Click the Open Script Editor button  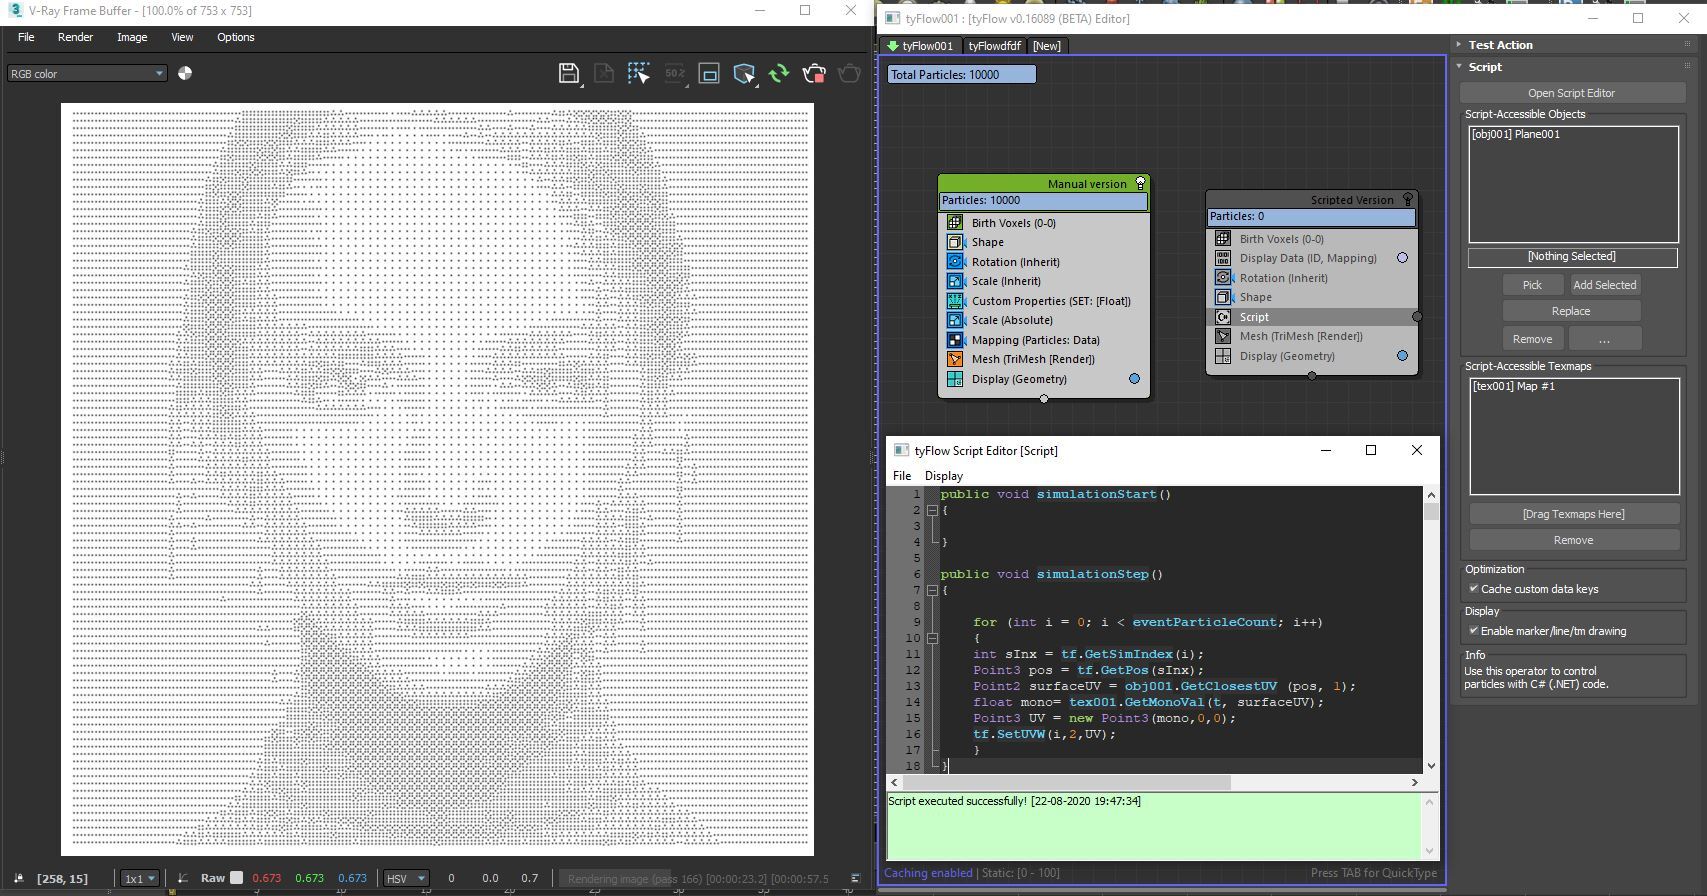point(1571,93)
